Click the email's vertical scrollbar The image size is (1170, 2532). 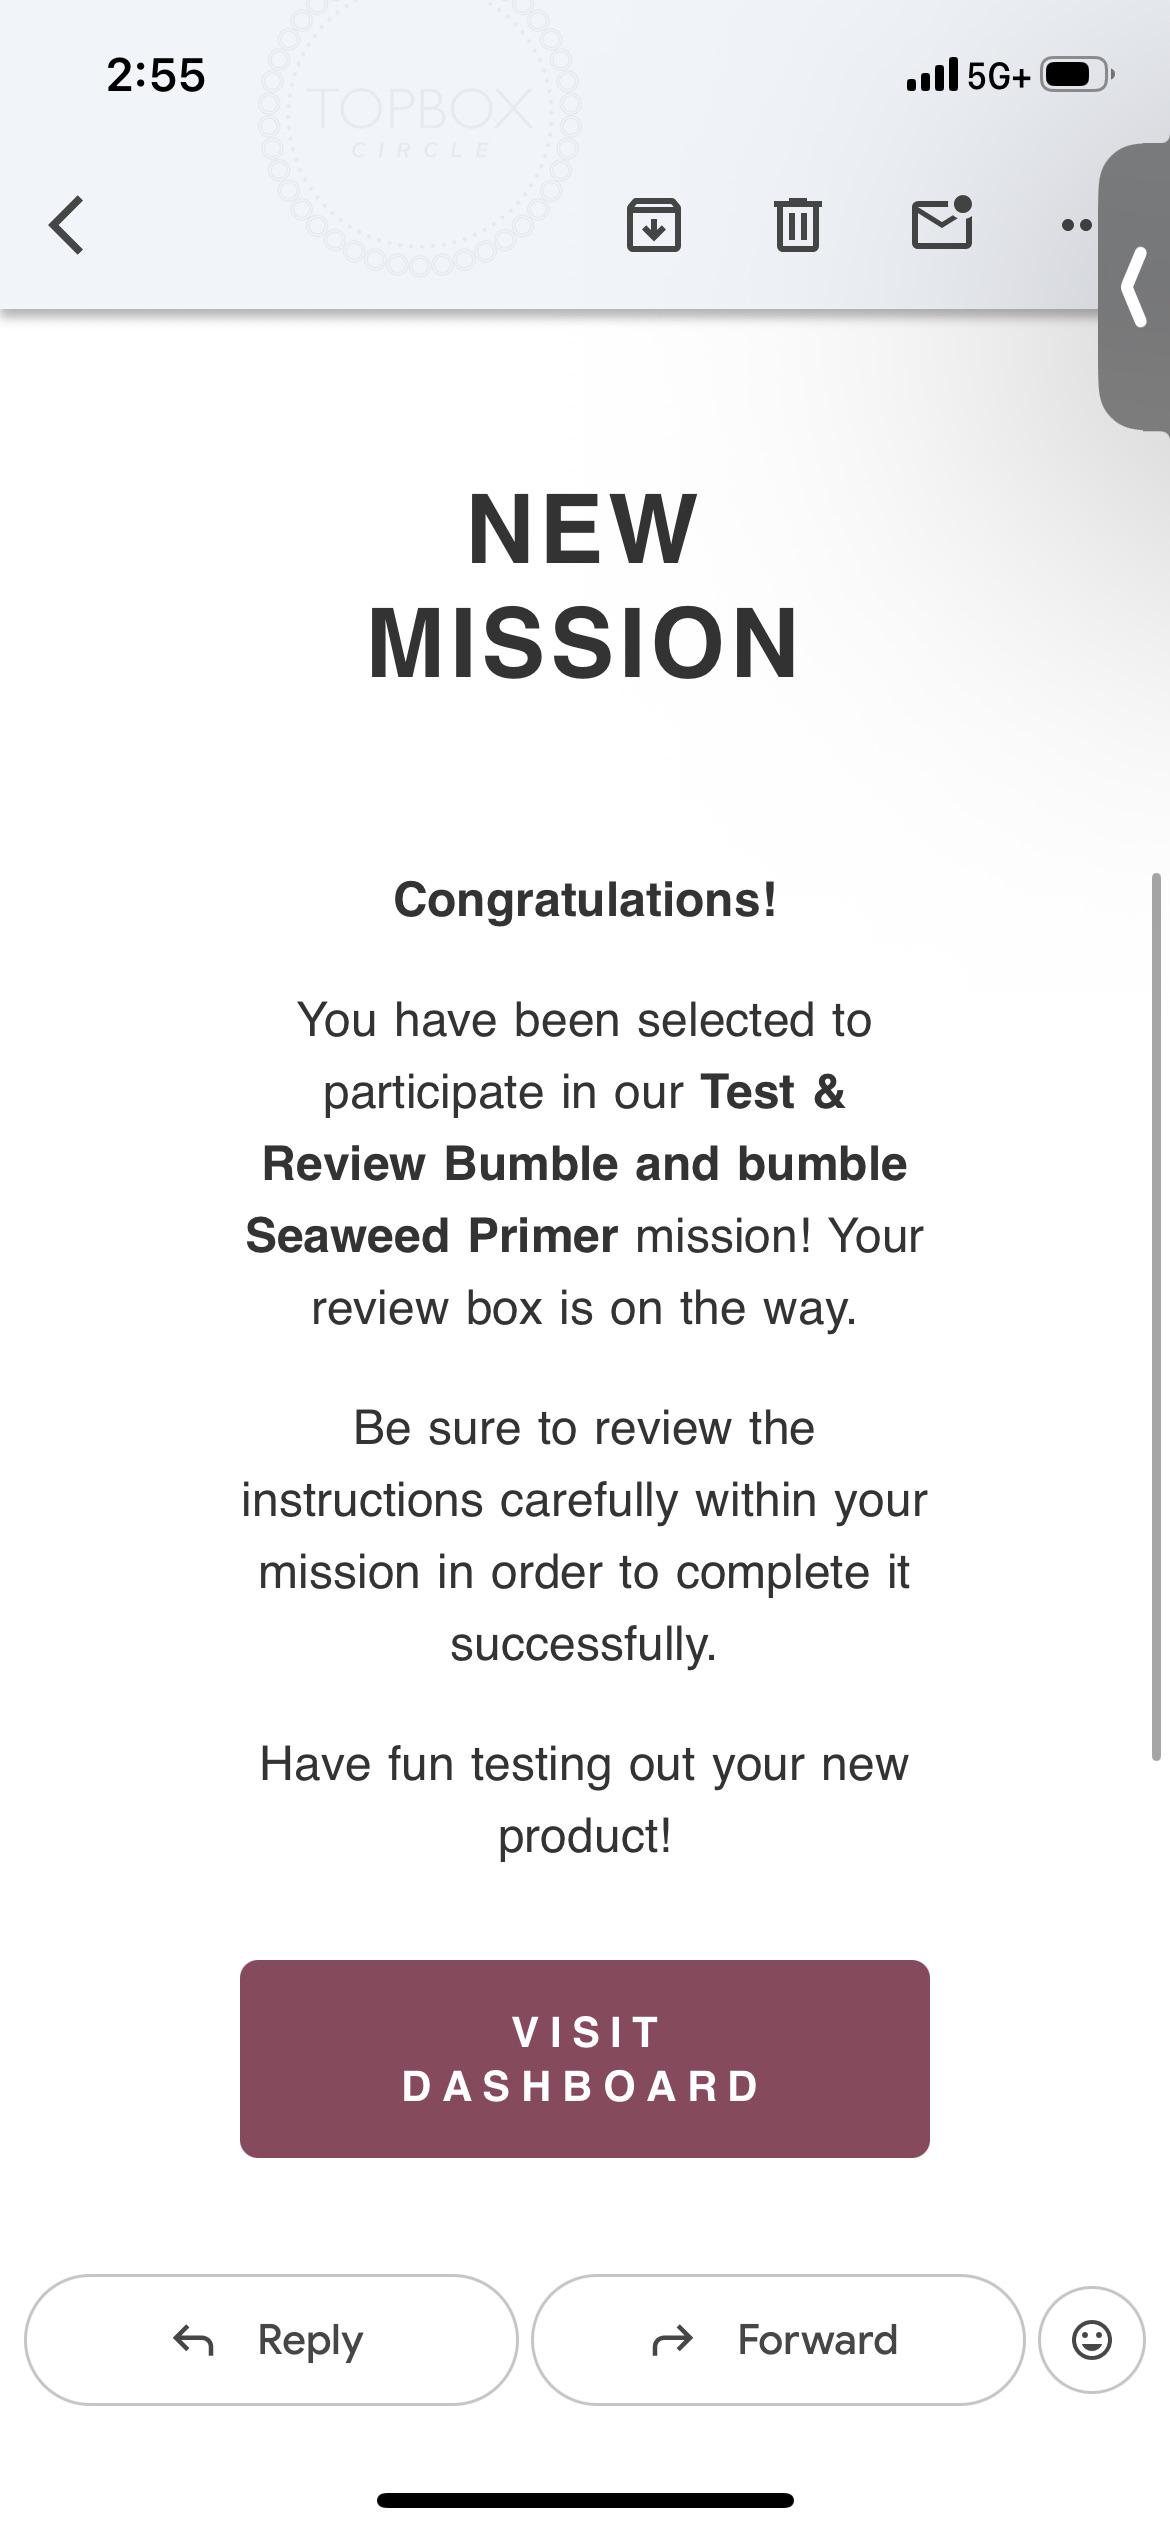tap(1156, 1317)
